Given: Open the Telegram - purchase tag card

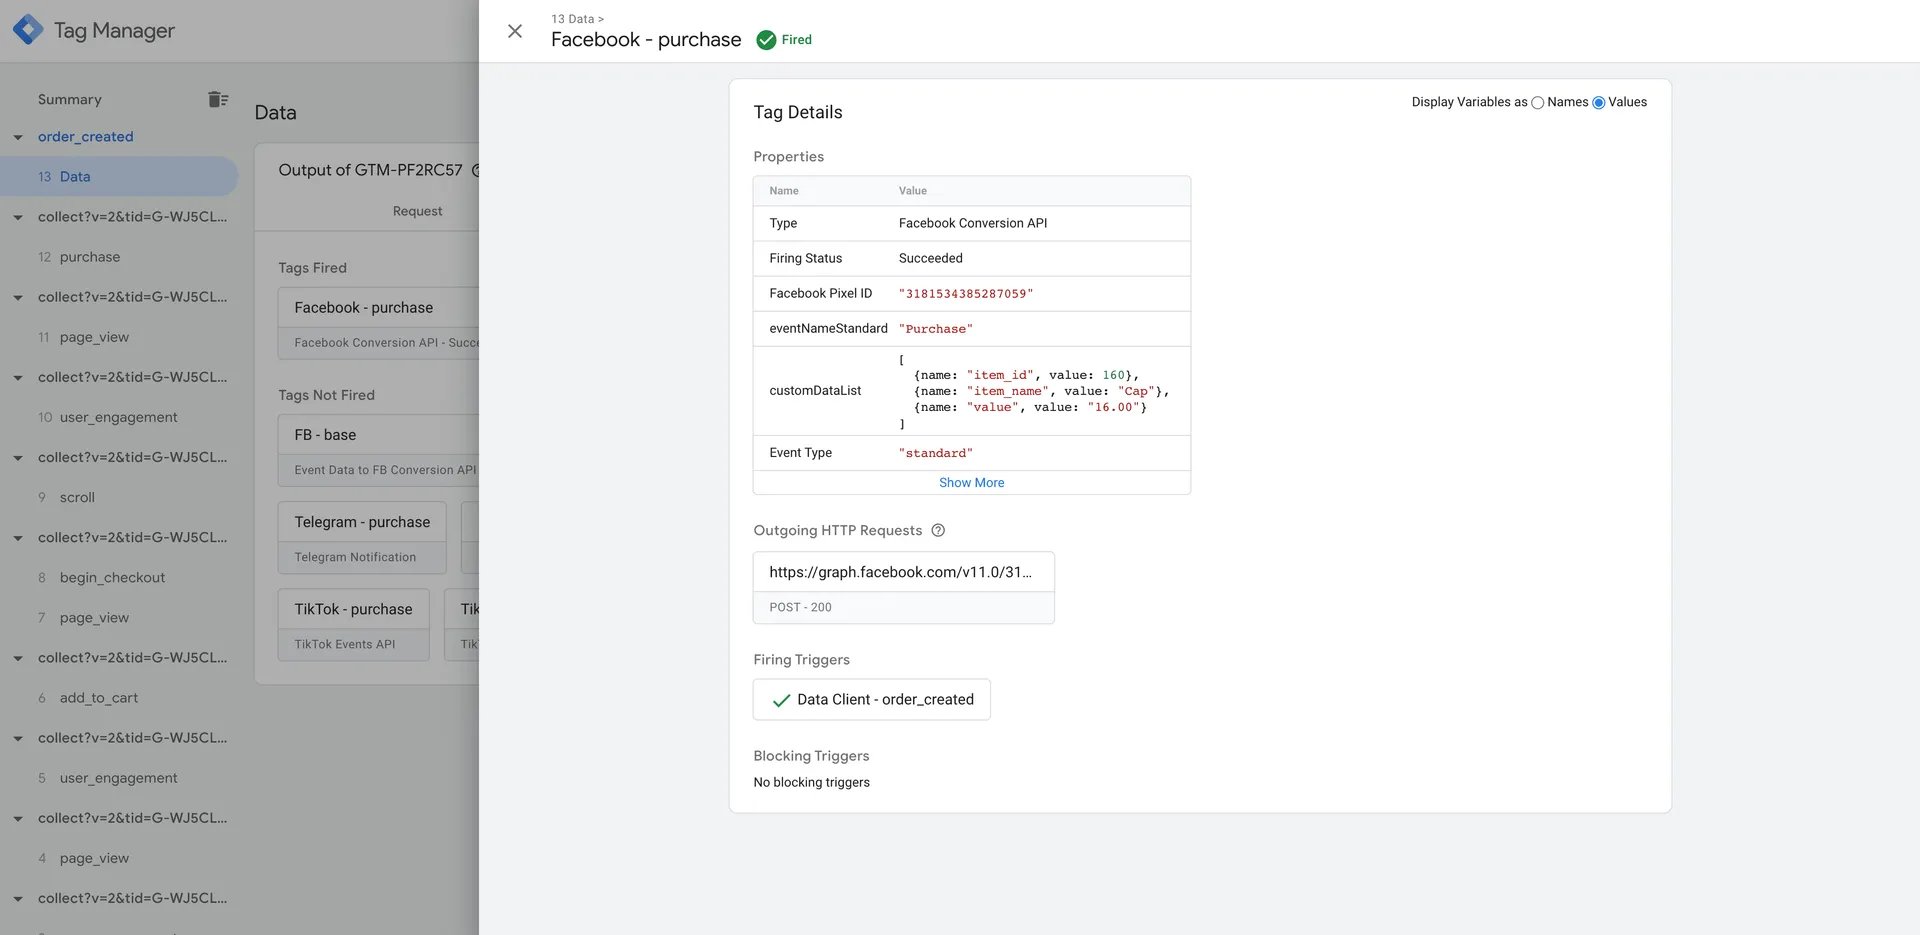Looking at the screenshot, I should [362, 538].
